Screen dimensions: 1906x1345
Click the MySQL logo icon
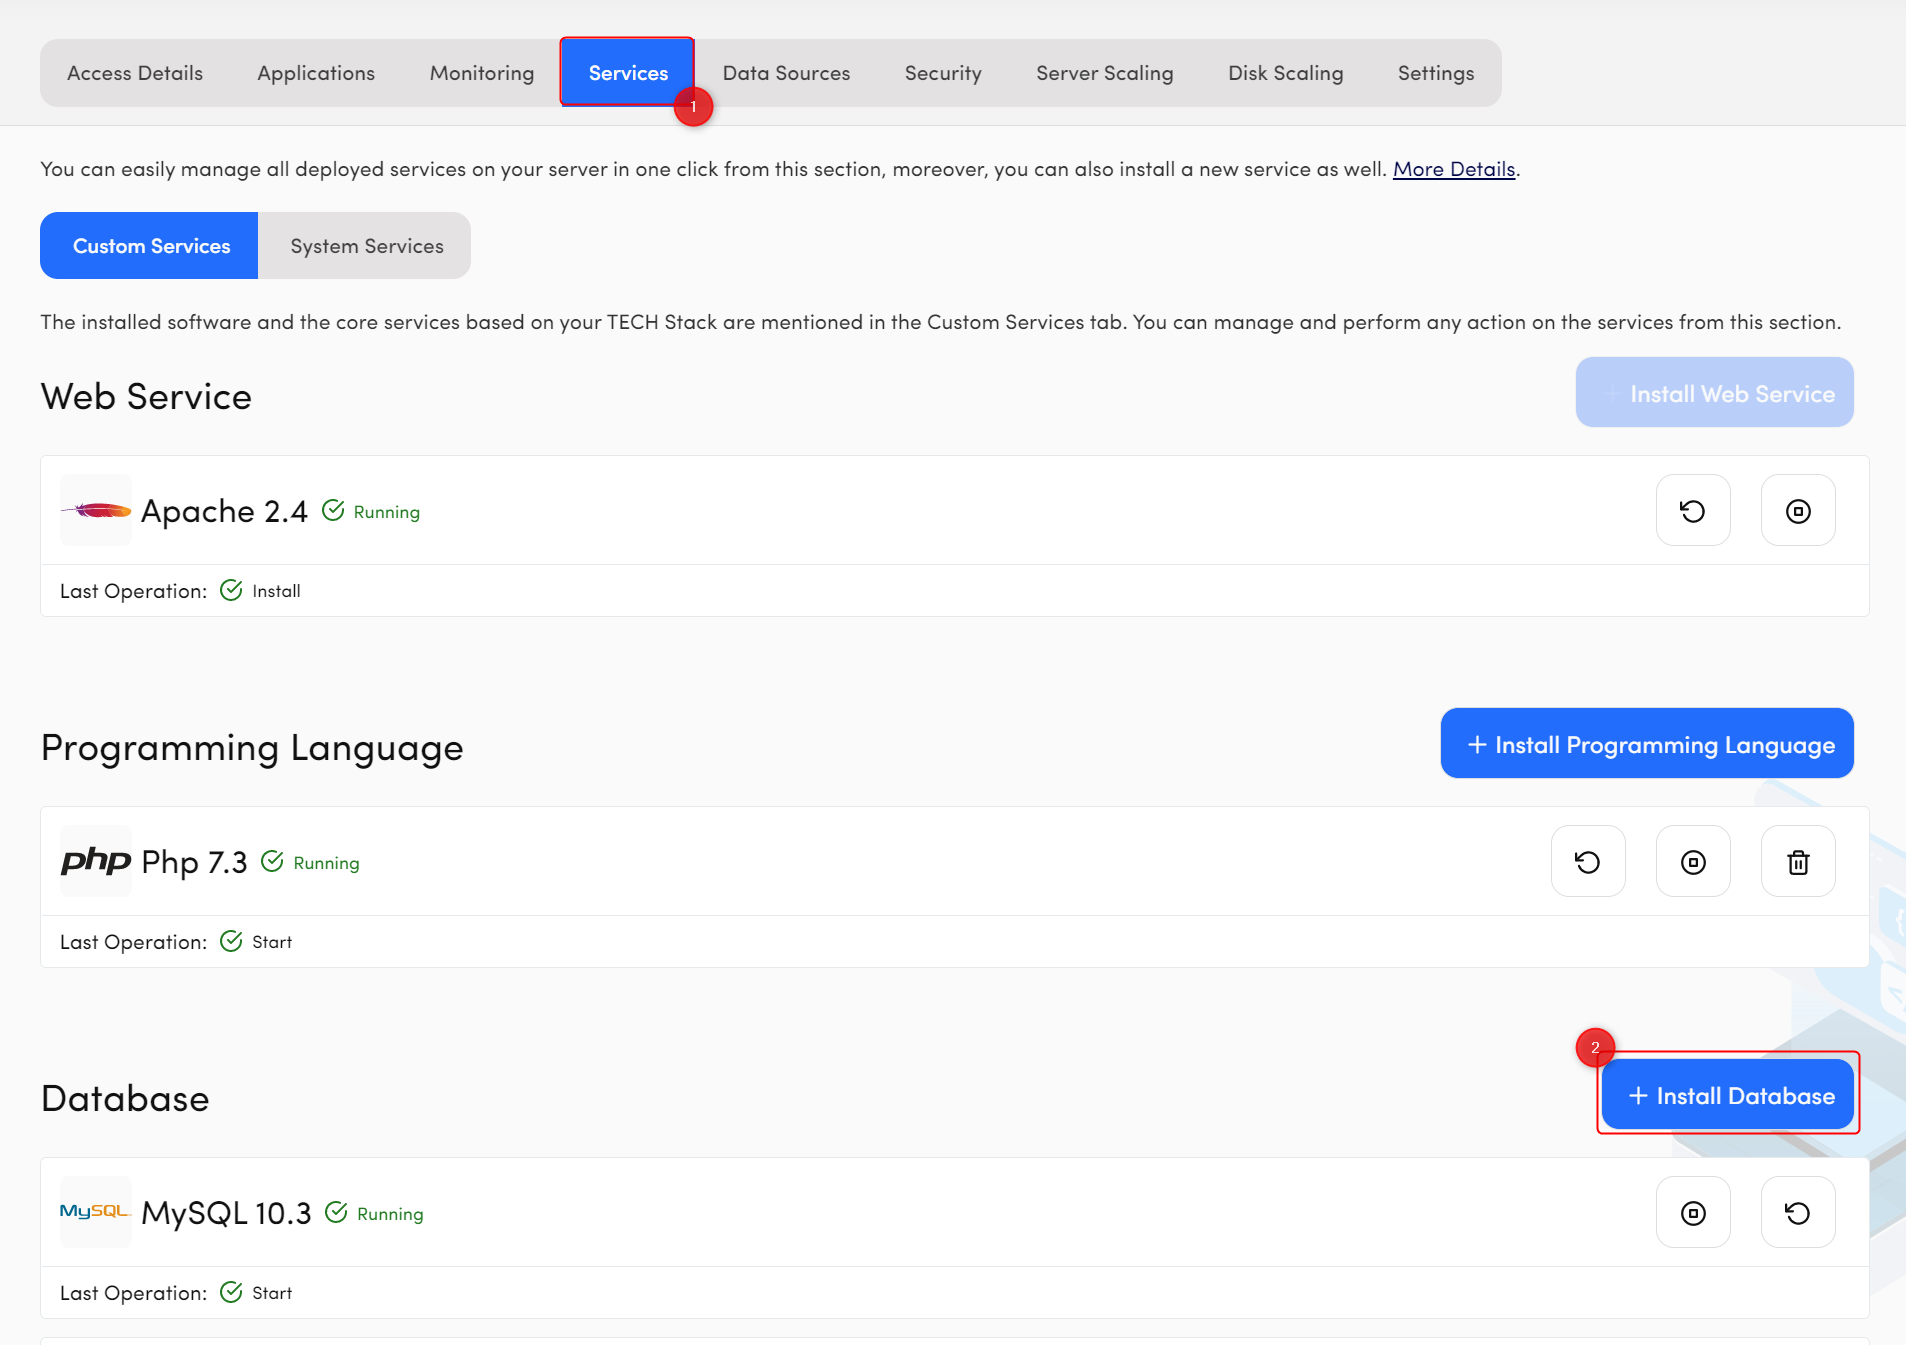point(96,1212)
